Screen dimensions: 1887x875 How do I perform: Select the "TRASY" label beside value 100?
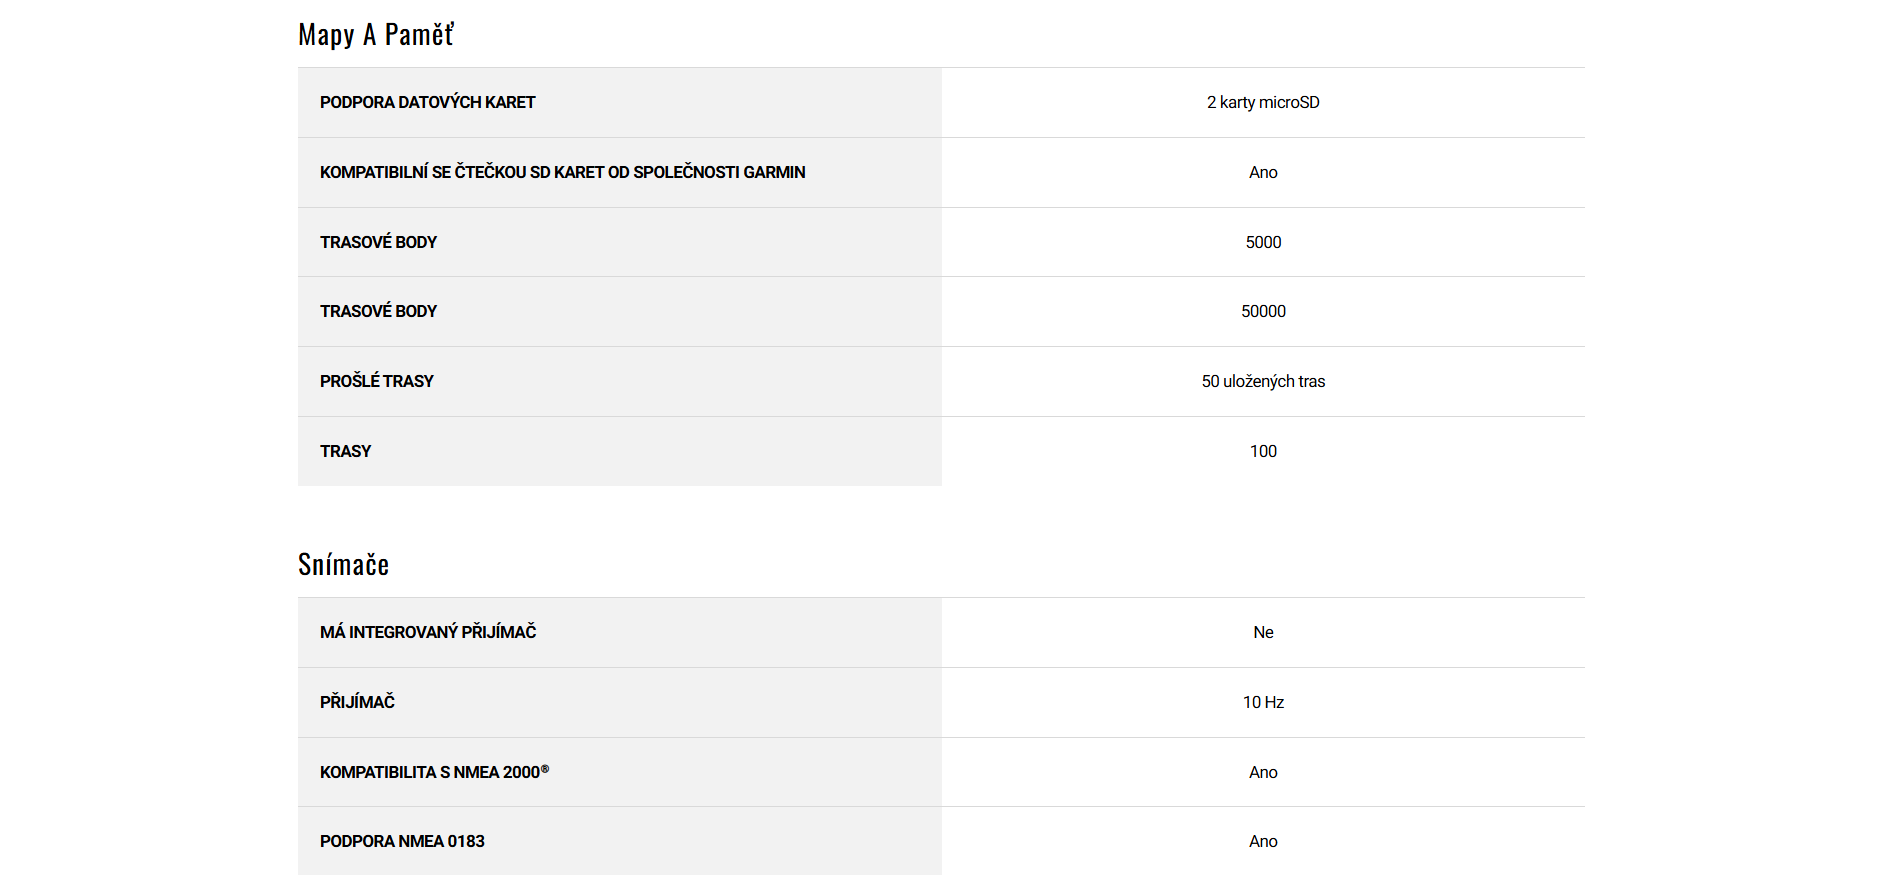pos(345,451)
